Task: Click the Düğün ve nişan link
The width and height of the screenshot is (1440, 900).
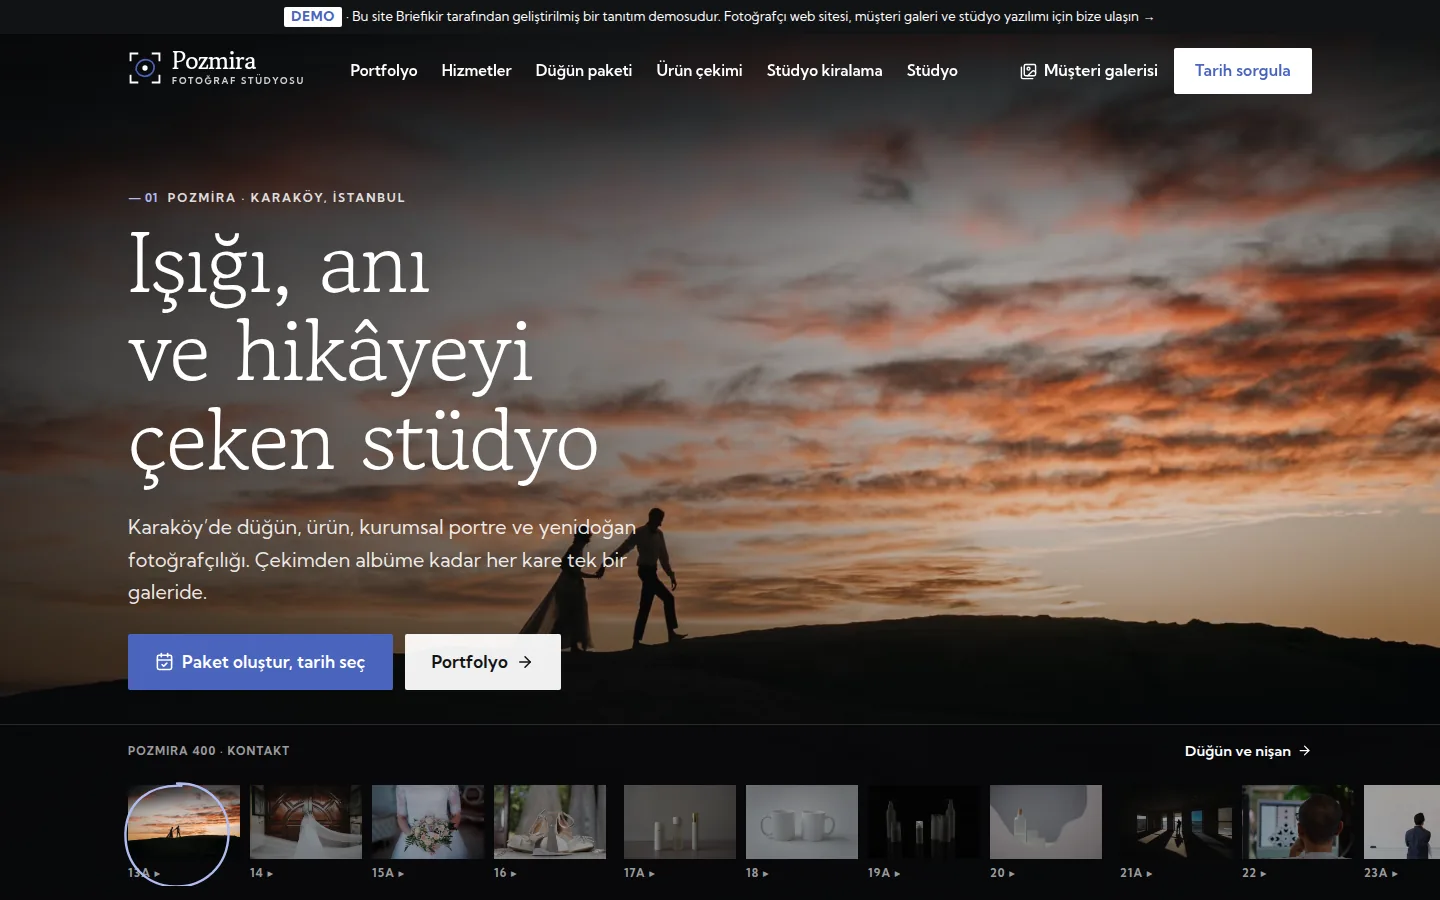Action: pos(1248,751)
